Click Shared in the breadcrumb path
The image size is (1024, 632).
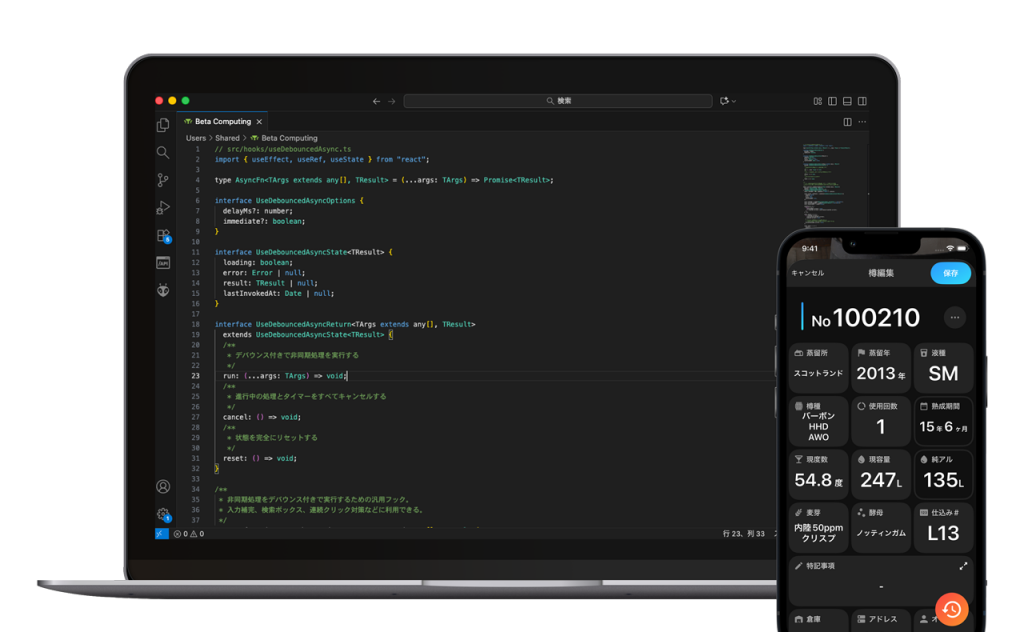pos(227,138)
